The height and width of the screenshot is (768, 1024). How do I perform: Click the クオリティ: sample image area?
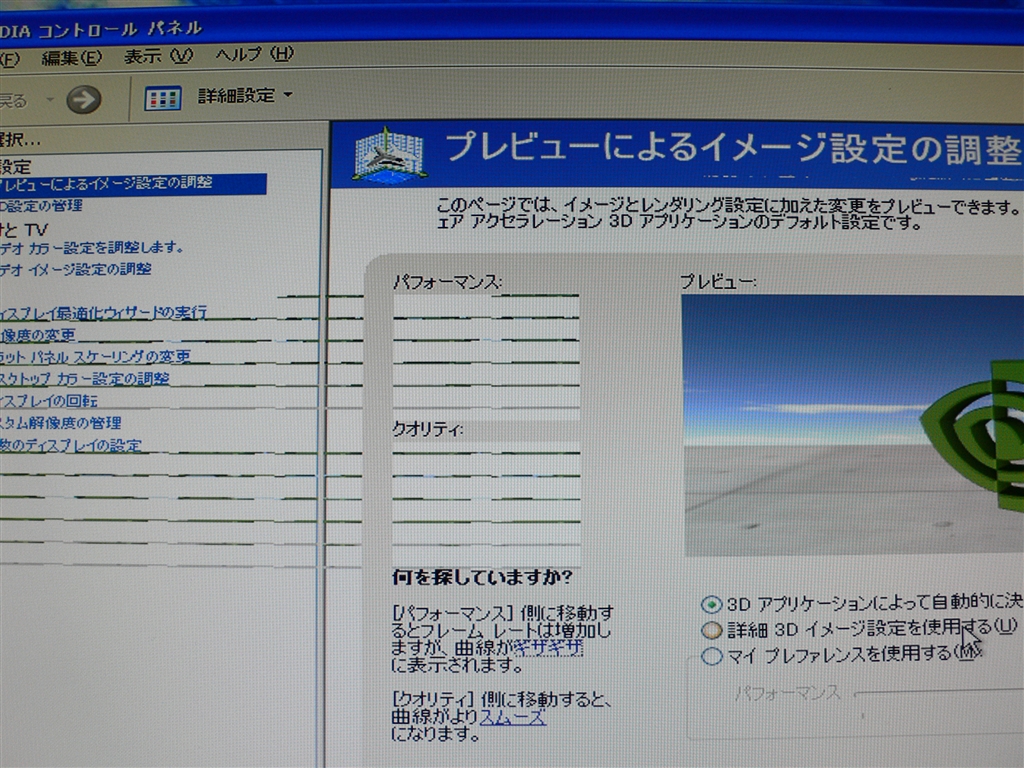[x=486, y=503]
